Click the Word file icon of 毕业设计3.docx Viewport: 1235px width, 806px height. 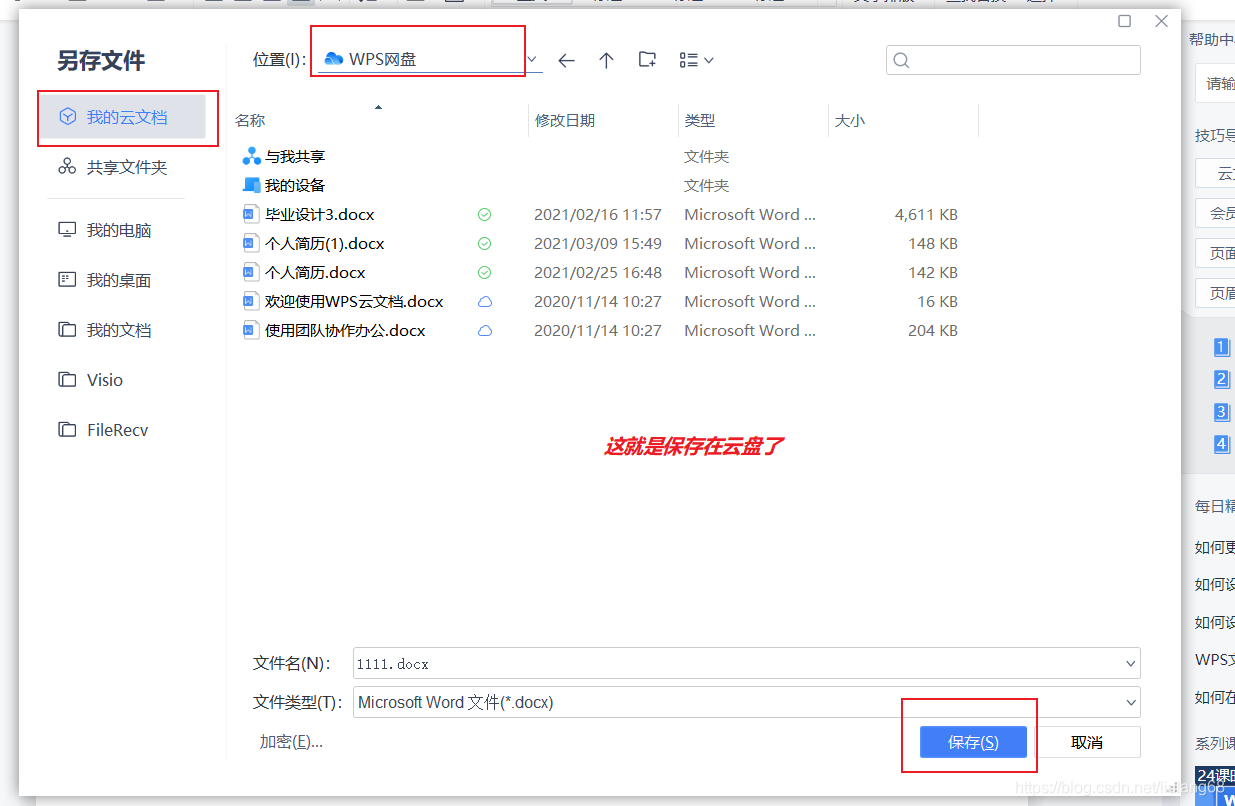[251, 214]
